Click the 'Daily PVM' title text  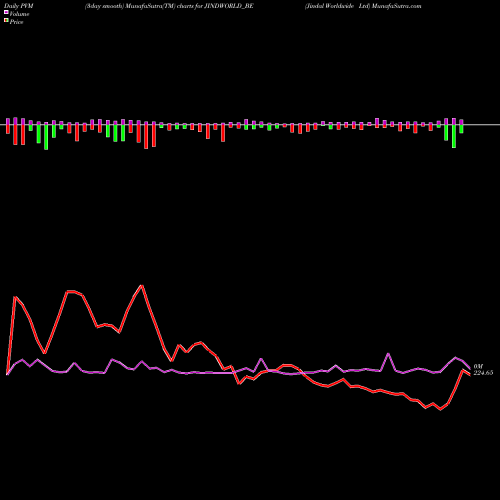click(x=19, y=6)
